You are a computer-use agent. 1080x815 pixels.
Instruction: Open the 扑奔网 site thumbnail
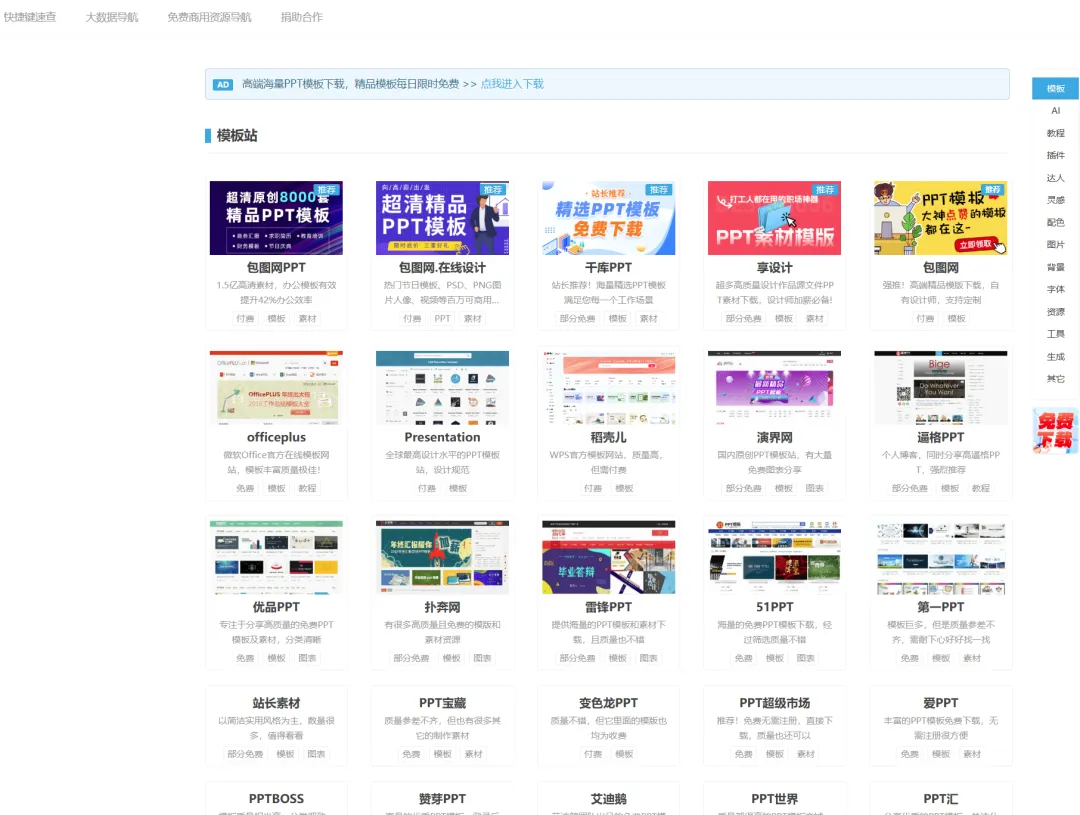pyautogui.click(x=442, y=557)
